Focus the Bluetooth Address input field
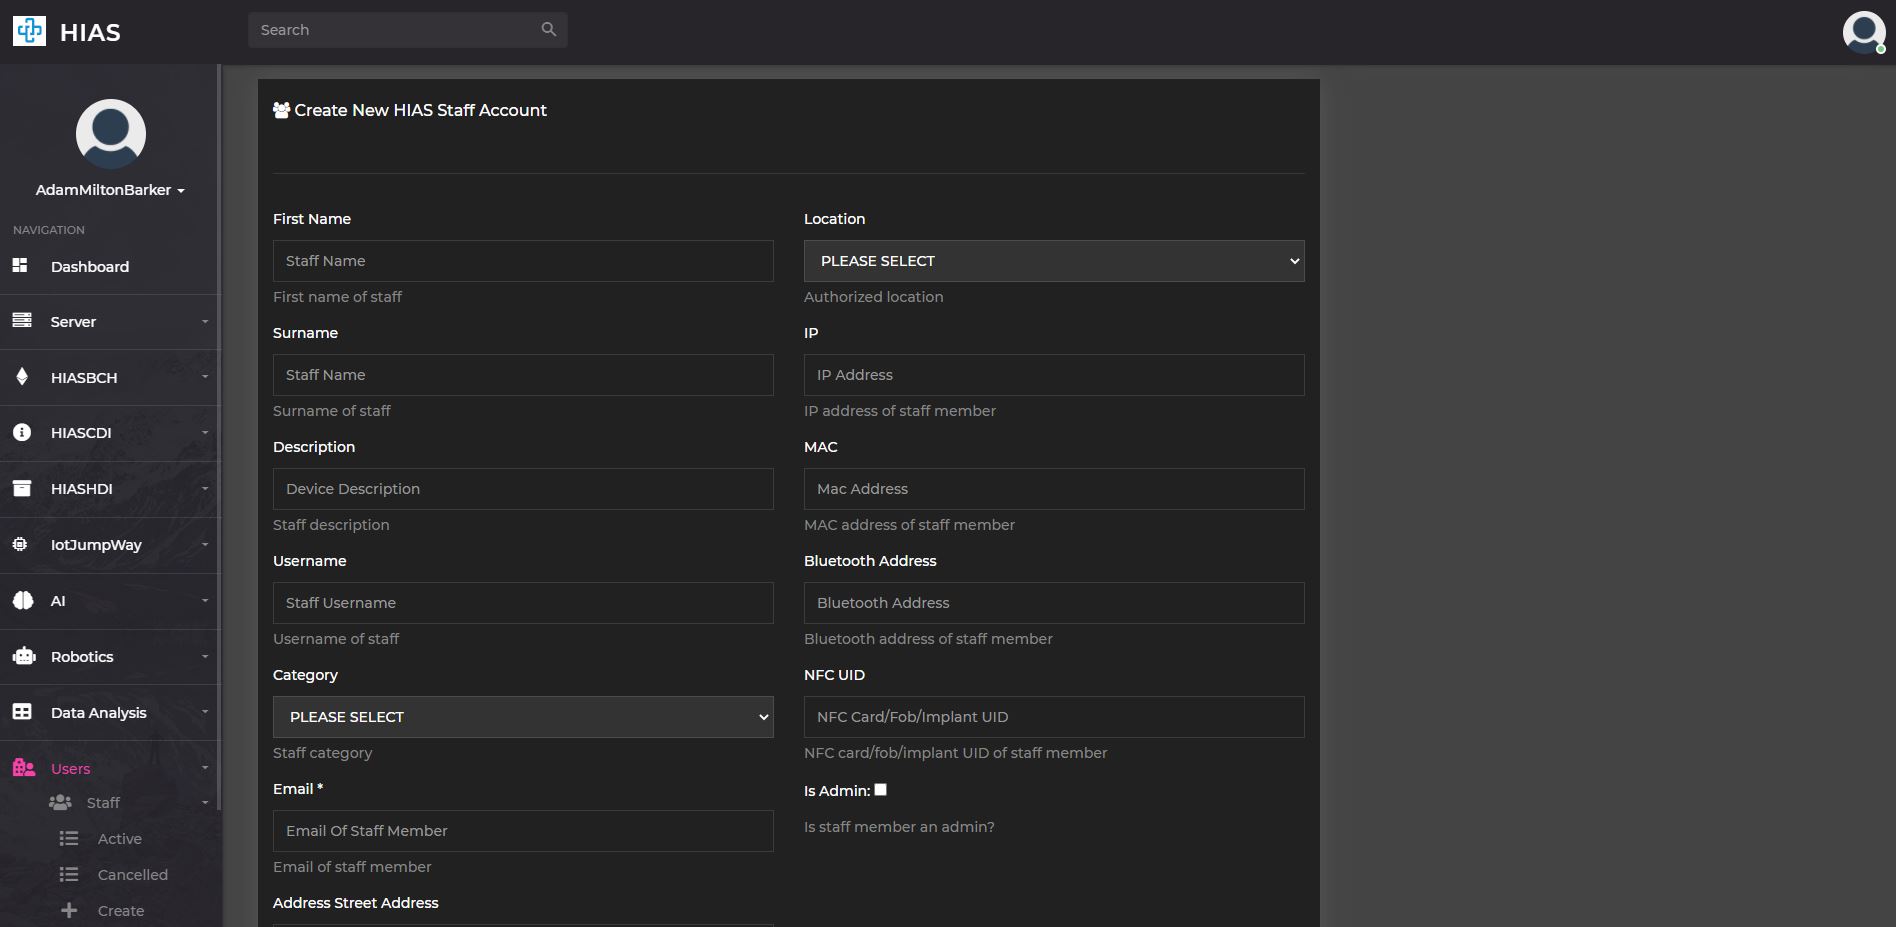The height and width of the screenshot is (927, 1896). [1054, 603]
